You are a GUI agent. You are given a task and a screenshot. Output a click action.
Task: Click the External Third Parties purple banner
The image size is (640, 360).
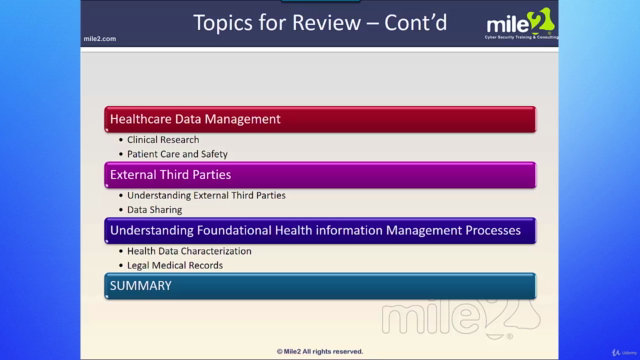(x=320, y=175)
